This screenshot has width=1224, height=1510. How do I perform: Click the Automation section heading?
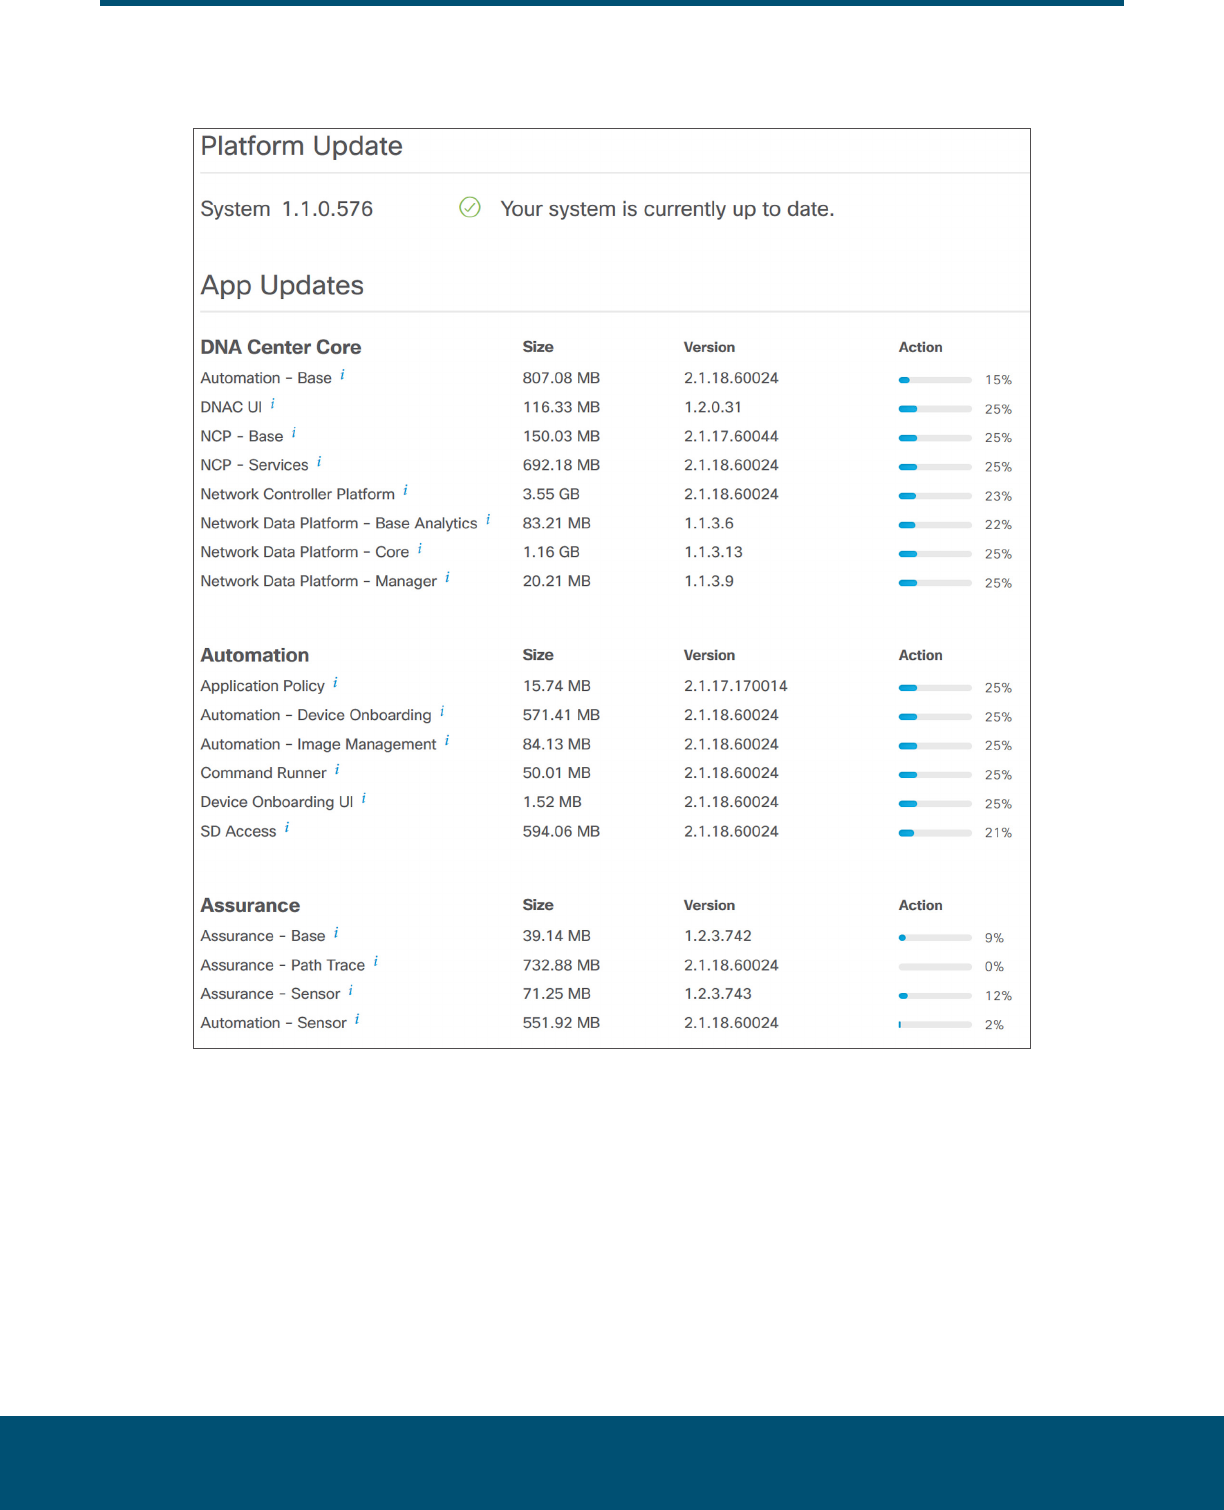(x=255, y=655)
